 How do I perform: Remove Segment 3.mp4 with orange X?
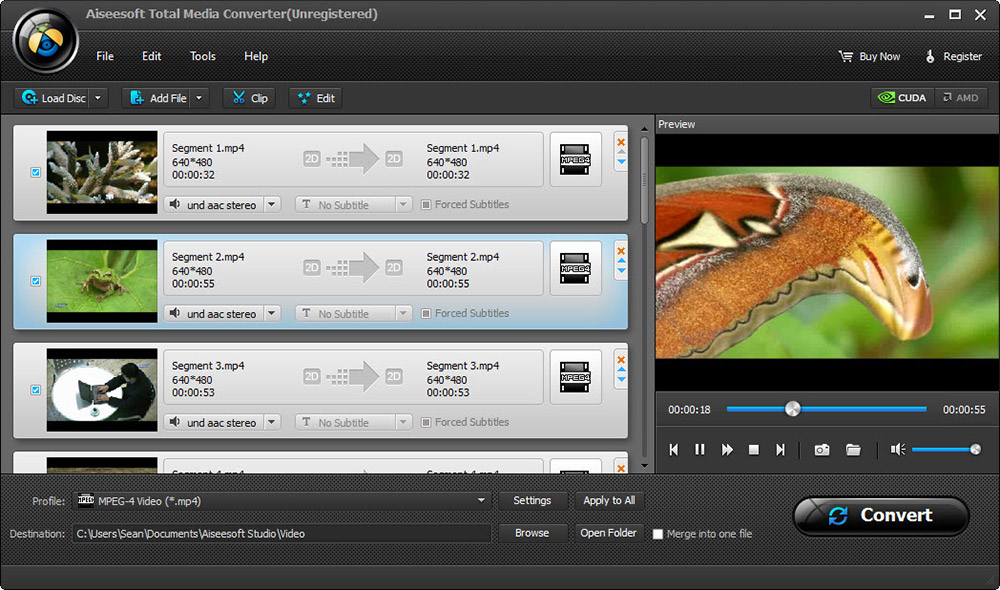click(x=621, y=359)
